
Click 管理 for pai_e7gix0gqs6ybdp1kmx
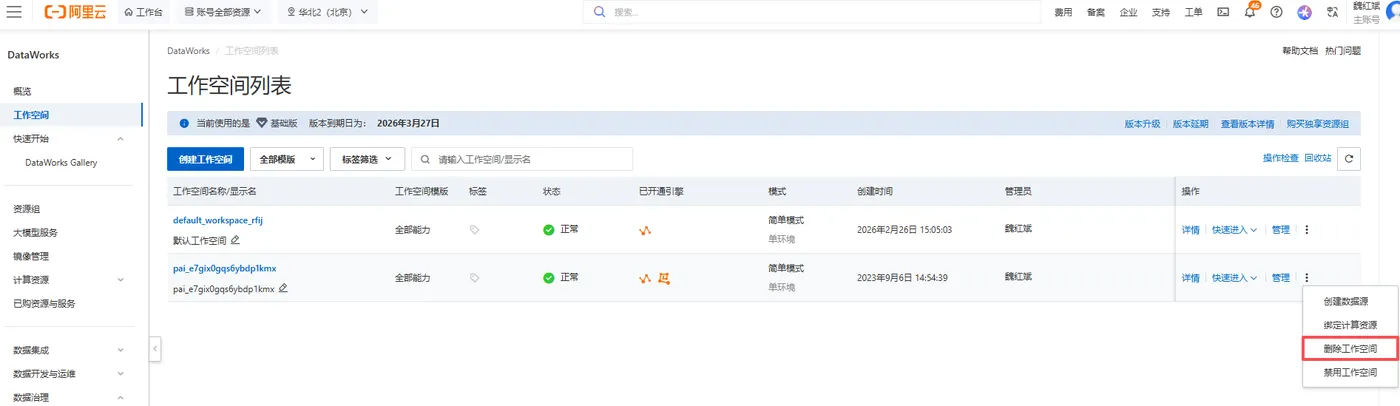1280,278
